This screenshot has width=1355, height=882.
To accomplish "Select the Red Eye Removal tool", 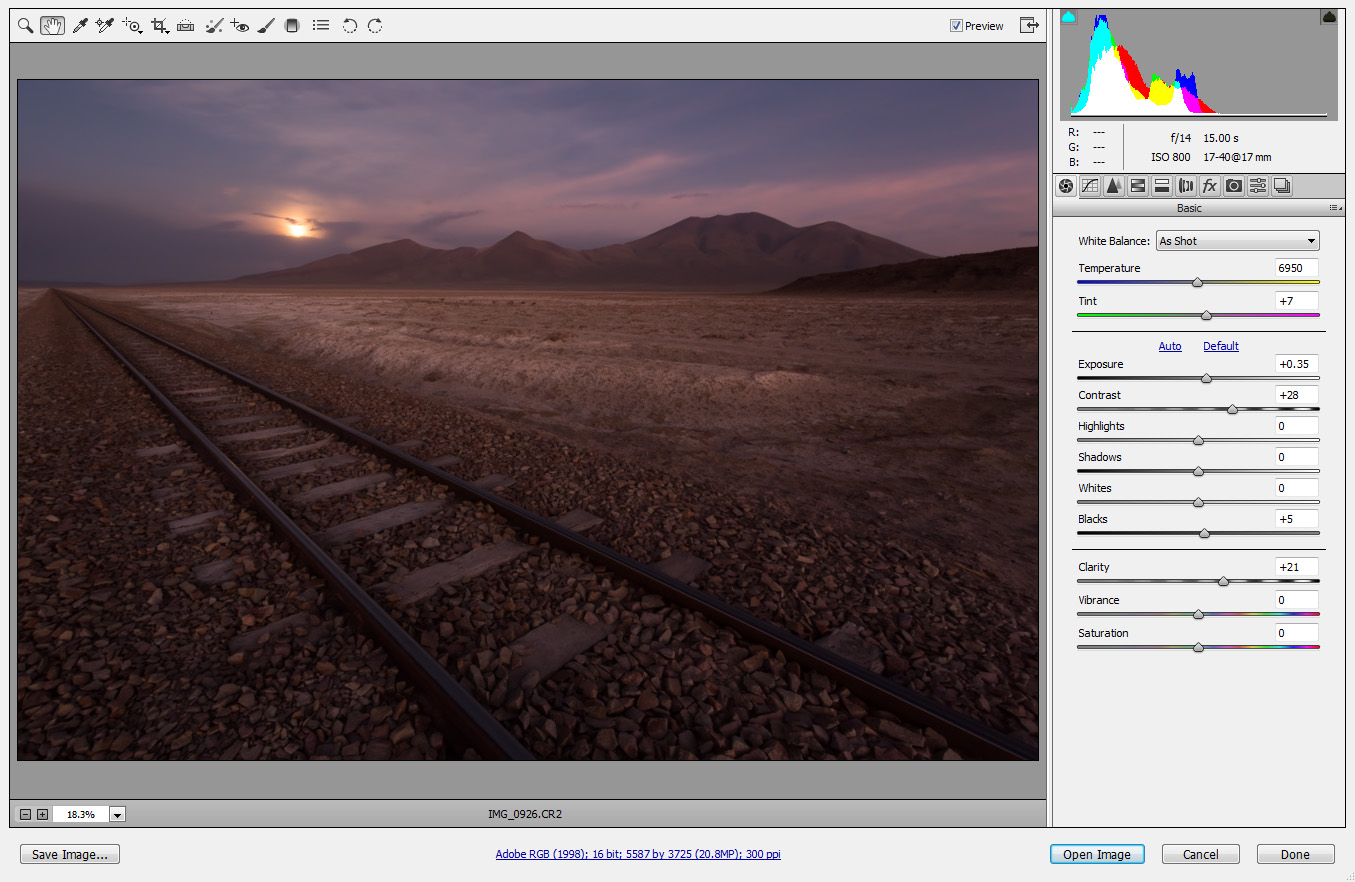I will [x=239, y=26].
